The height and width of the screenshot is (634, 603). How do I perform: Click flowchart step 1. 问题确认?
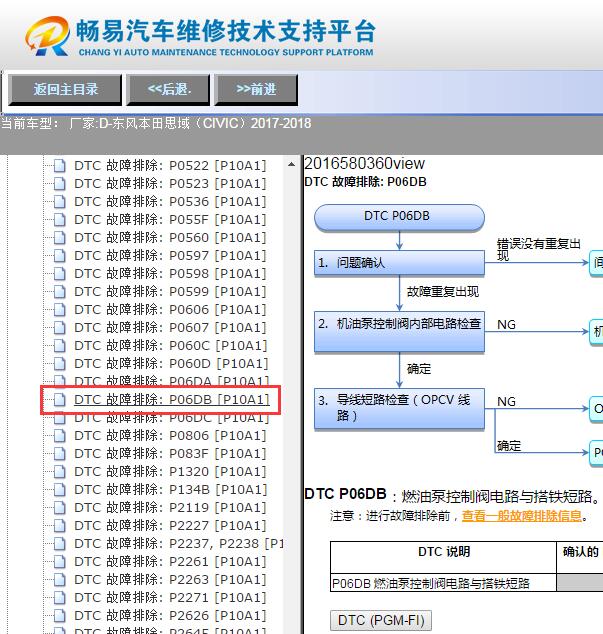click(399, 263)
